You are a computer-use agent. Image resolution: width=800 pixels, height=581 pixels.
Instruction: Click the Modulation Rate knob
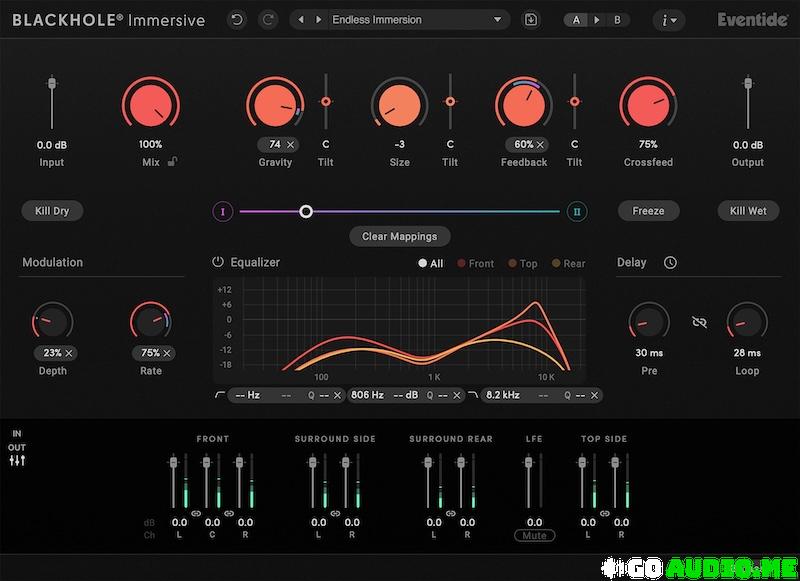point(151,322)
